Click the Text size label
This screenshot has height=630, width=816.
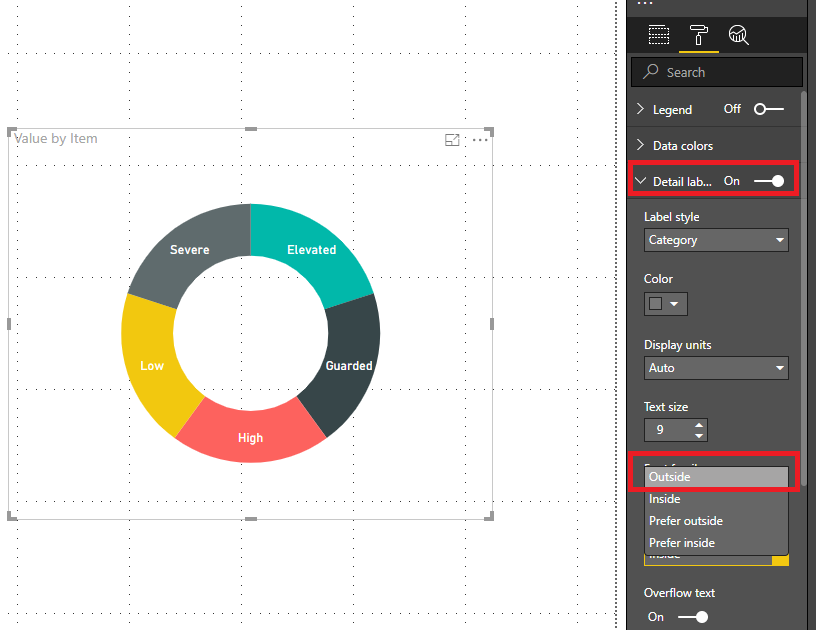tap(666, 407)
